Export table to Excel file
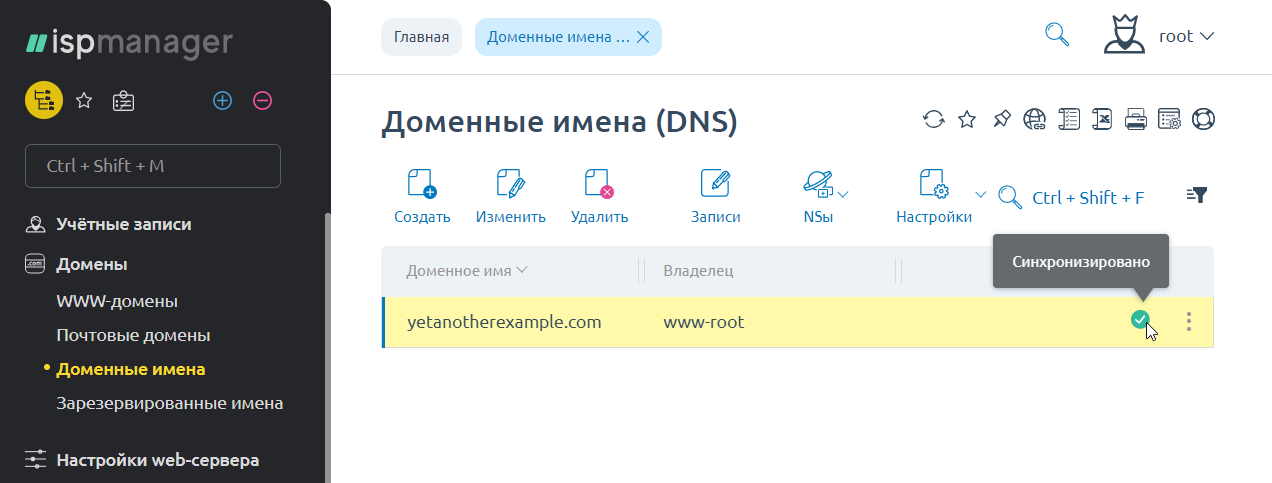This screenshot has height=483, width=1272. click(1102, 120)
